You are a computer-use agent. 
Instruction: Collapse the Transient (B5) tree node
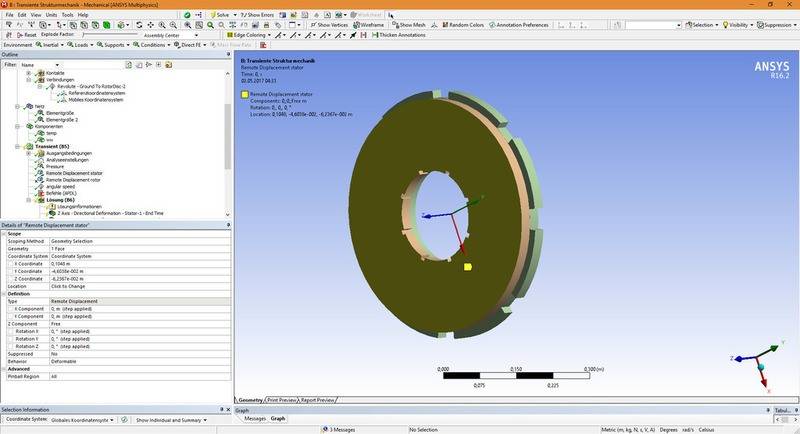[x=18, y=146]
